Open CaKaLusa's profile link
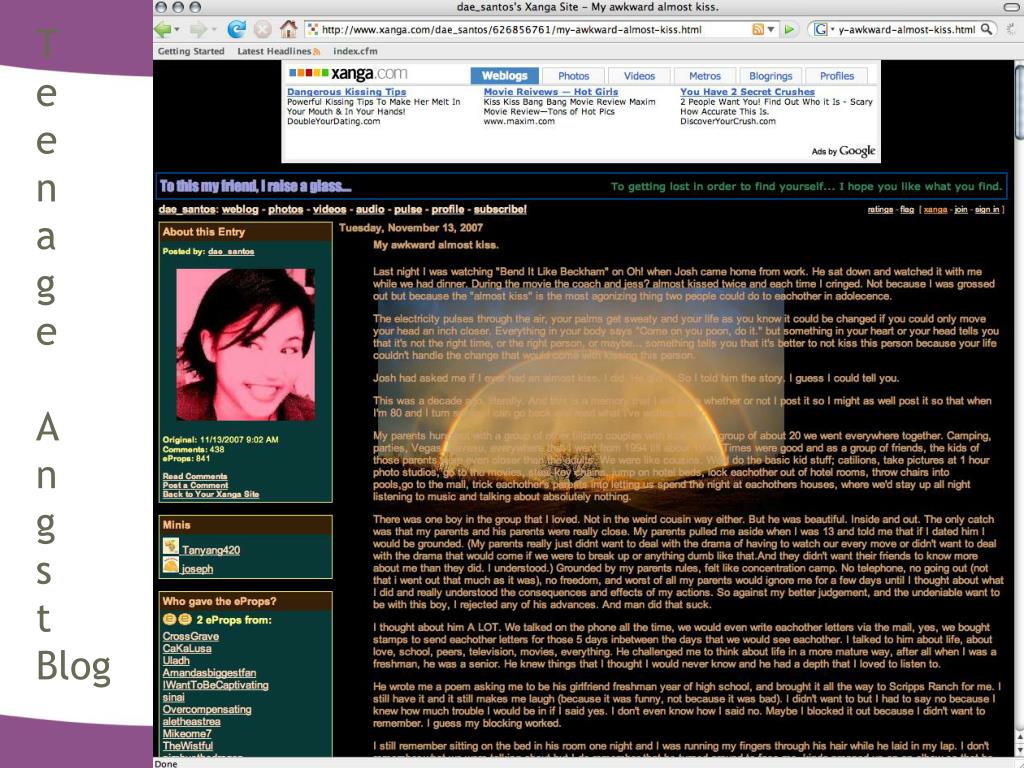The width and height of the screenshot is (1024, 768). click(x=187, y=648)
